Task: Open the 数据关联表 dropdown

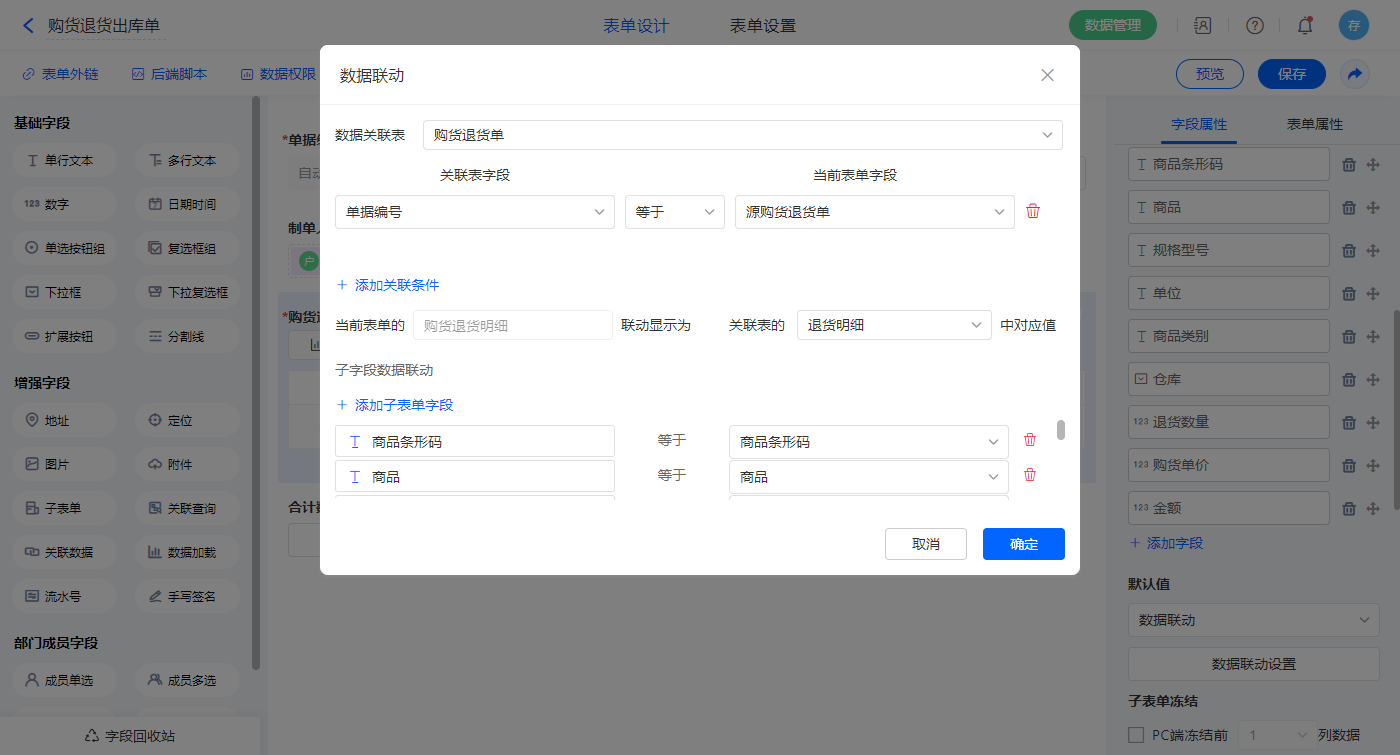Action: (742, 135)
